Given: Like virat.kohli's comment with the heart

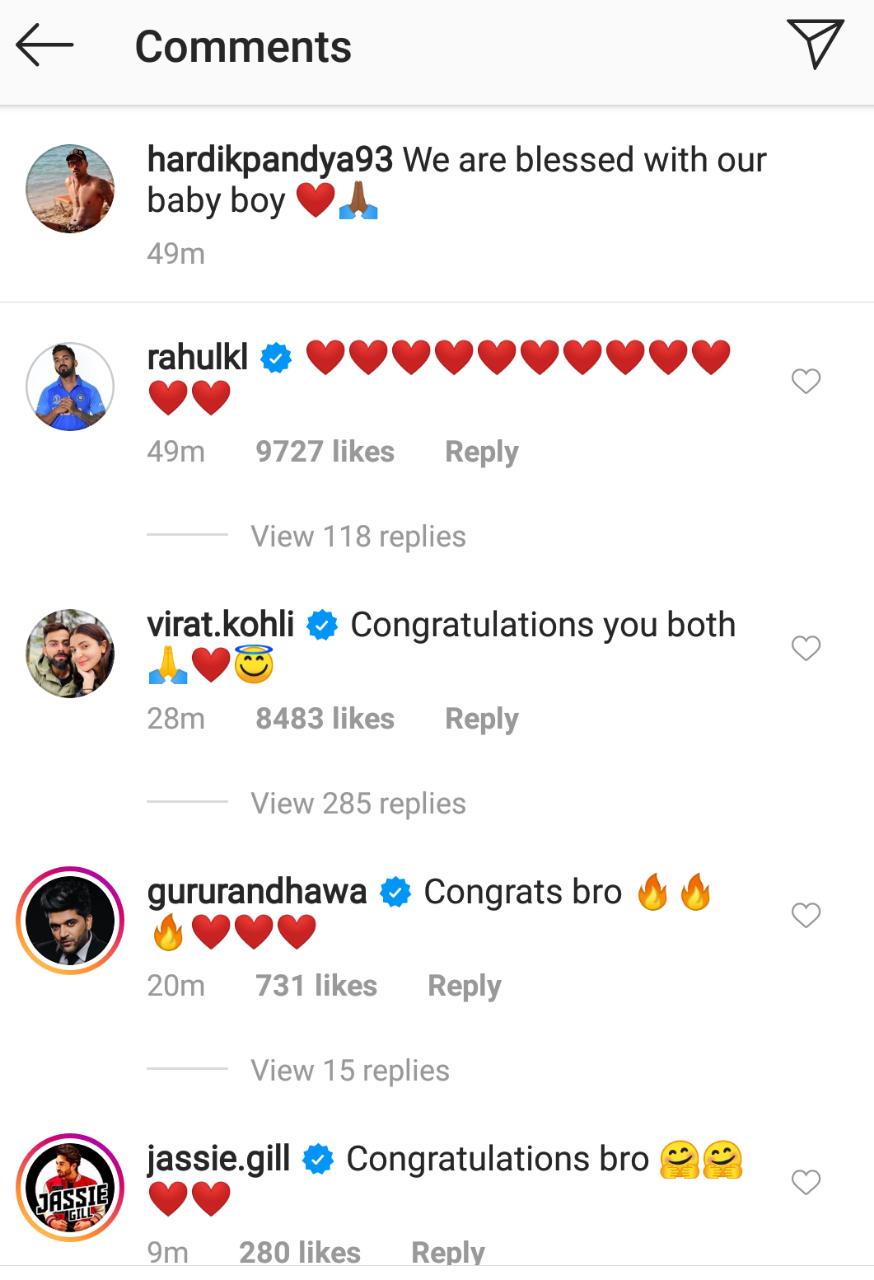Looking at the screenshot, I should click(x=805, y=648).
